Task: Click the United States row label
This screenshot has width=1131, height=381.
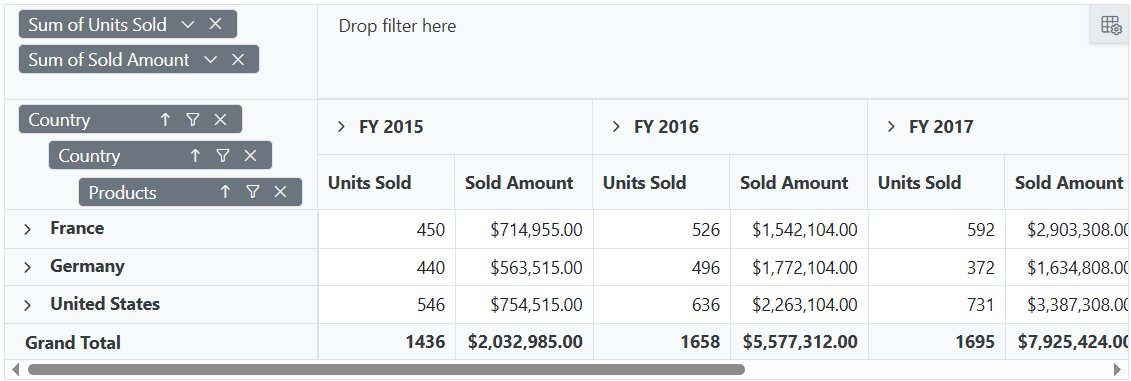Action: [105, 304]
